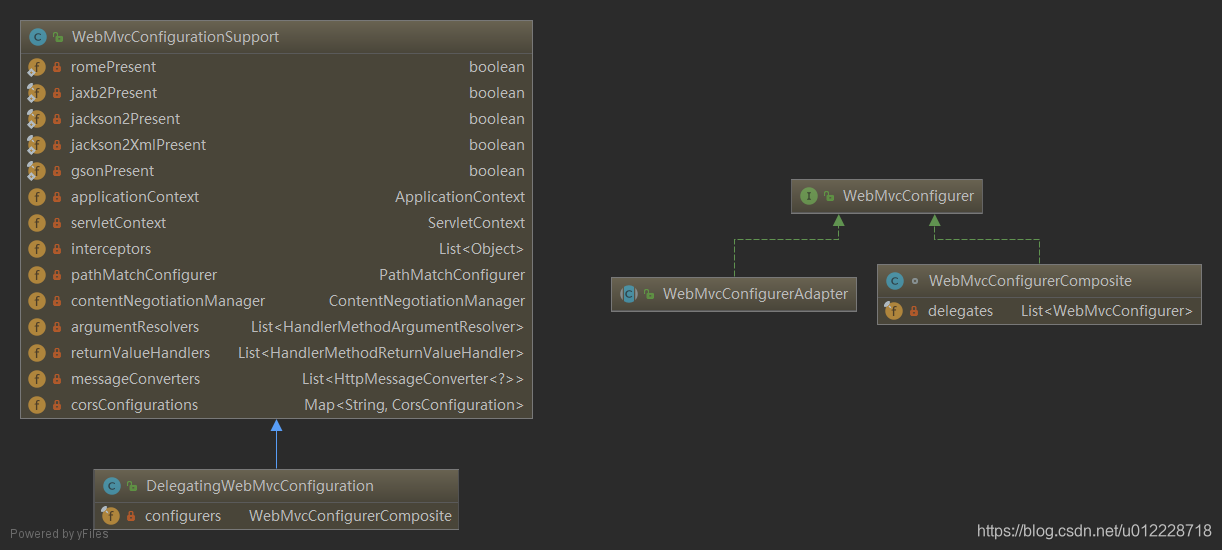The height and width of the screenshot is (550, 1222).
Task: Click the field icon beside jackson2Present
Action: pyautogui.click(x=37, y=119)
